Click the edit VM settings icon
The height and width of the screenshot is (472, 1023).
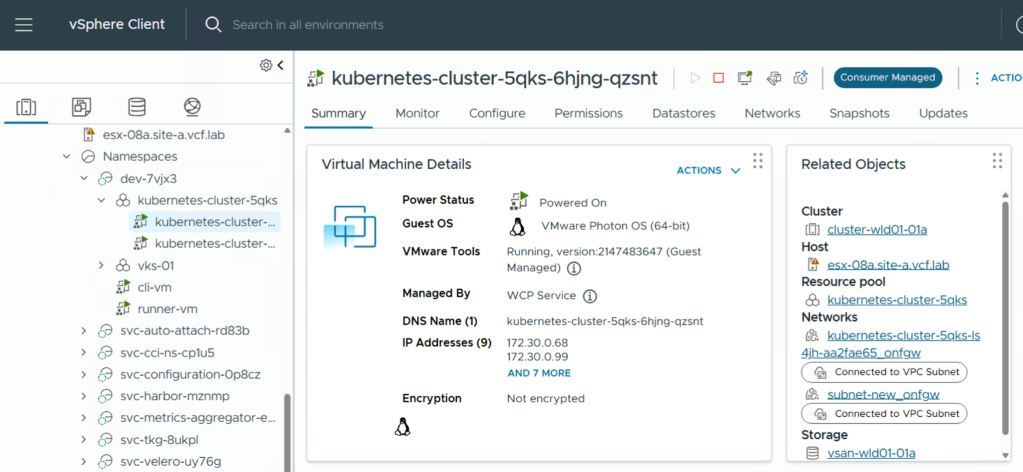coord(774,78)
